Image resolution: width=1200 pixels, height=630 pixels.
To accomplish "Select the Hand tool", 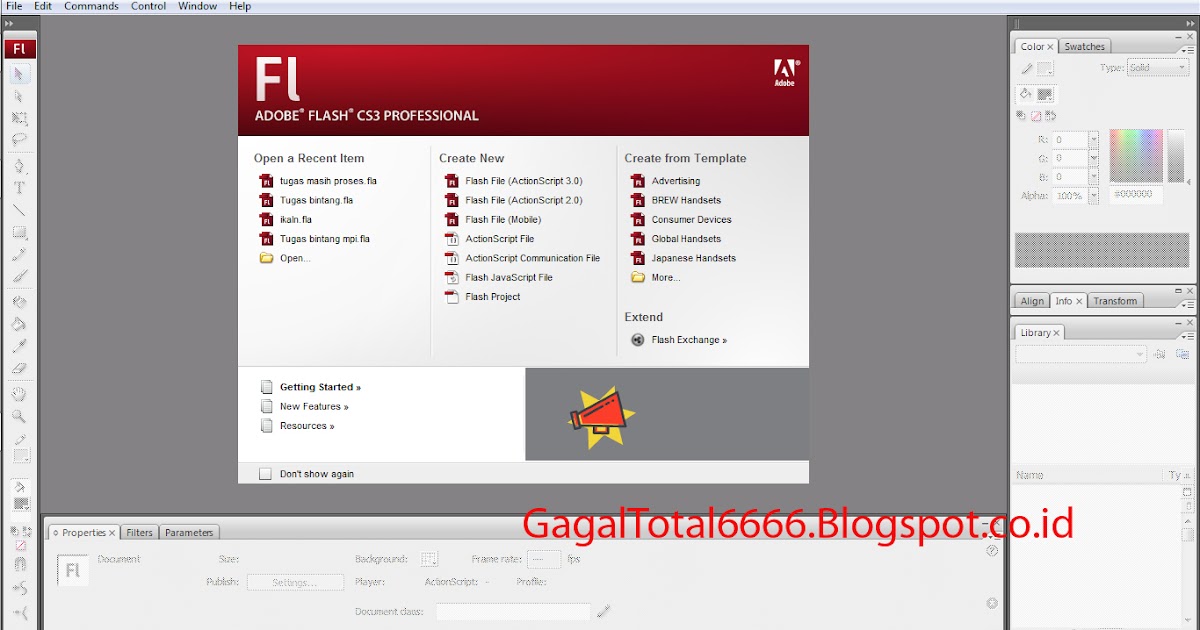I will tap(19, 394).
